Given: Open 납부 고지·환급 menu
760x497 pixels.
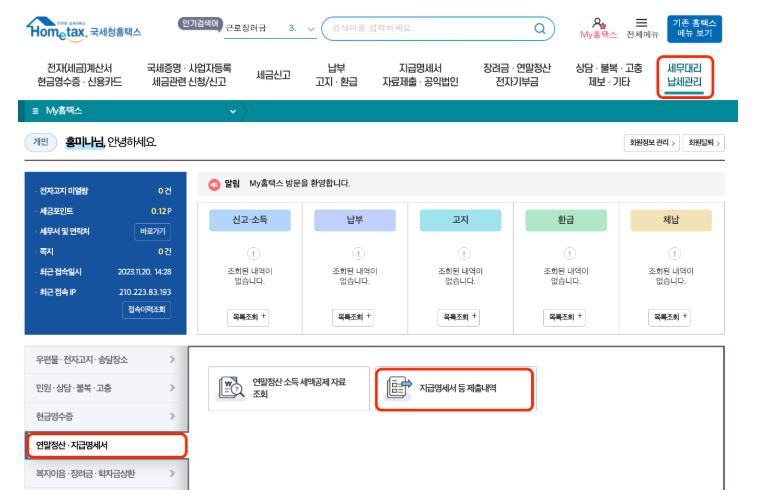Looking at the screenshot, I should pos(336,75).
